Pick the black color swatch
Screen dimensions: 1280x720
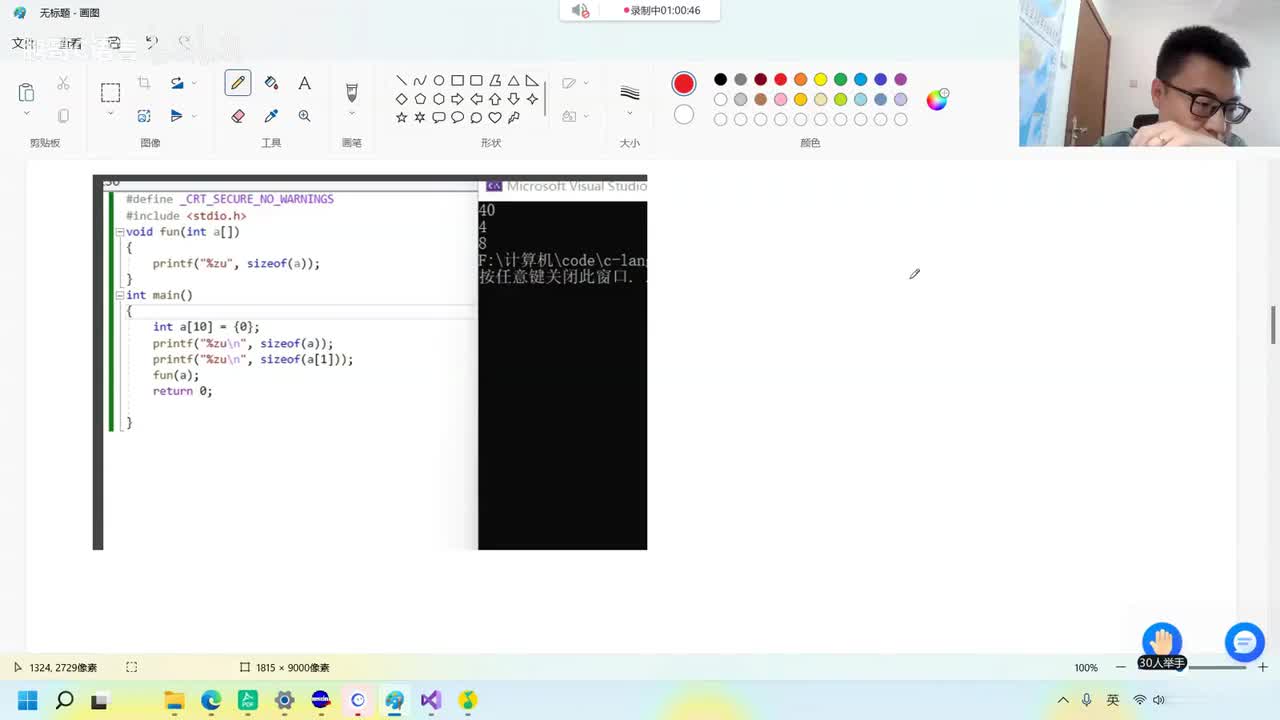pyautogui.click(x=720, y=80)
